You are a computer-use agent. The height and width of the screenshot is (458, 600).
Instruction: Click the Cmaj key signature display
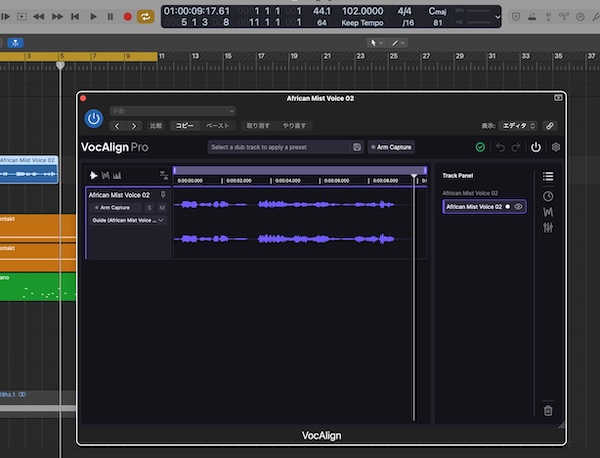tap(437, 11)
